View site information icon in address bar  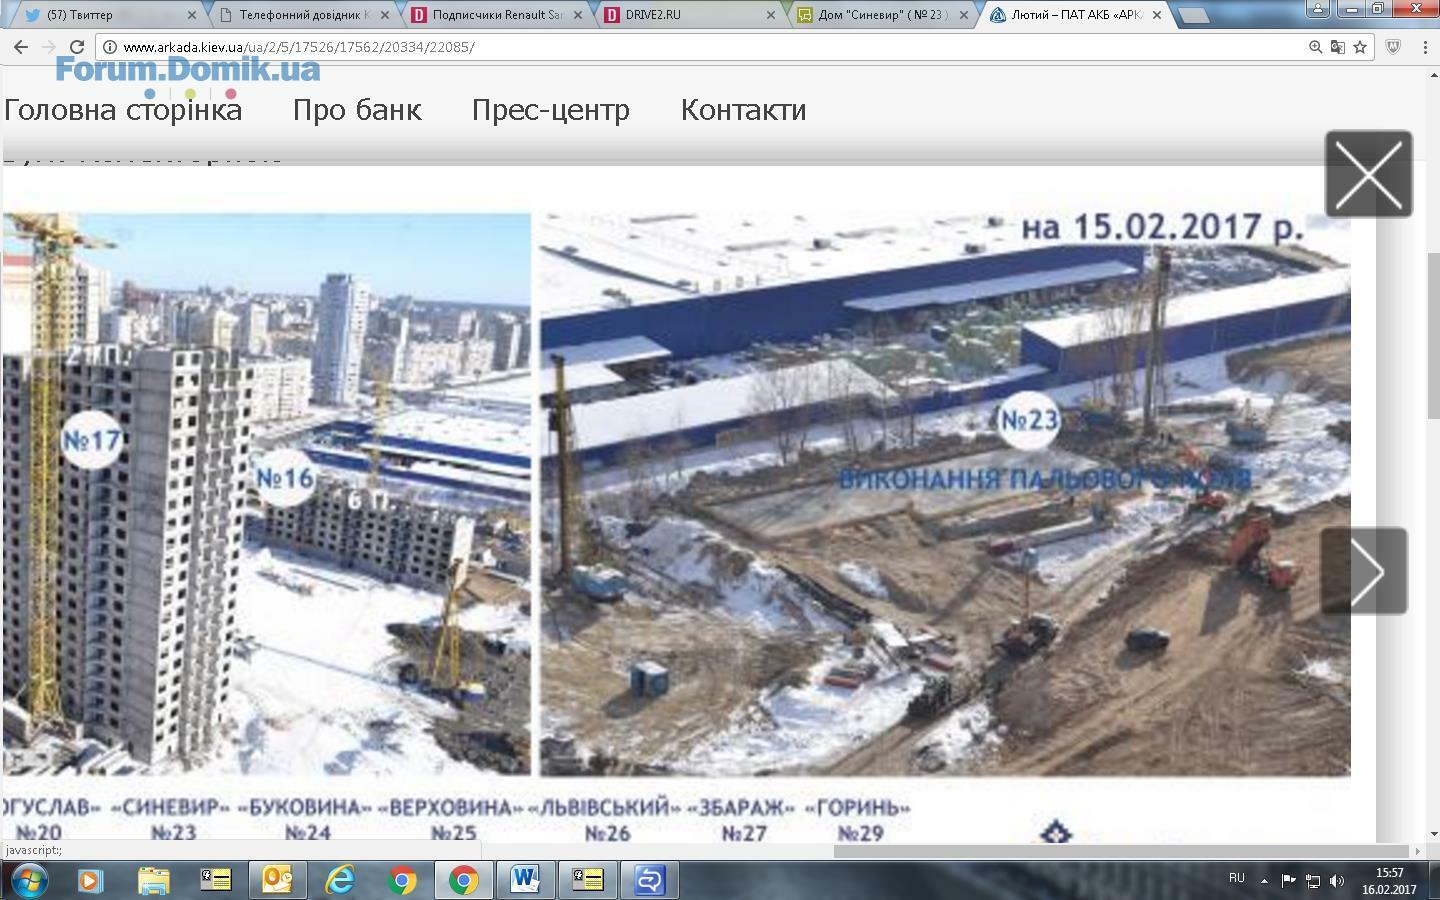[x=110, y=47]
